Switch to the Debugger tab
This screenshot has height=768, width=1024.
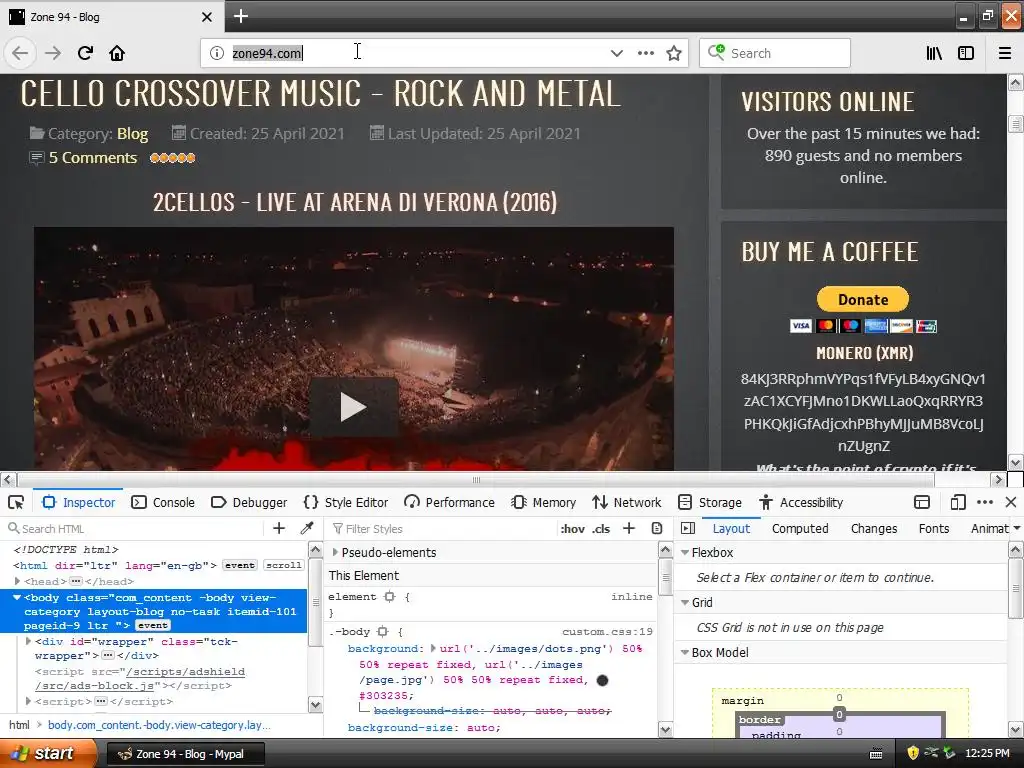pyautogui.click(x=249, y=502)
